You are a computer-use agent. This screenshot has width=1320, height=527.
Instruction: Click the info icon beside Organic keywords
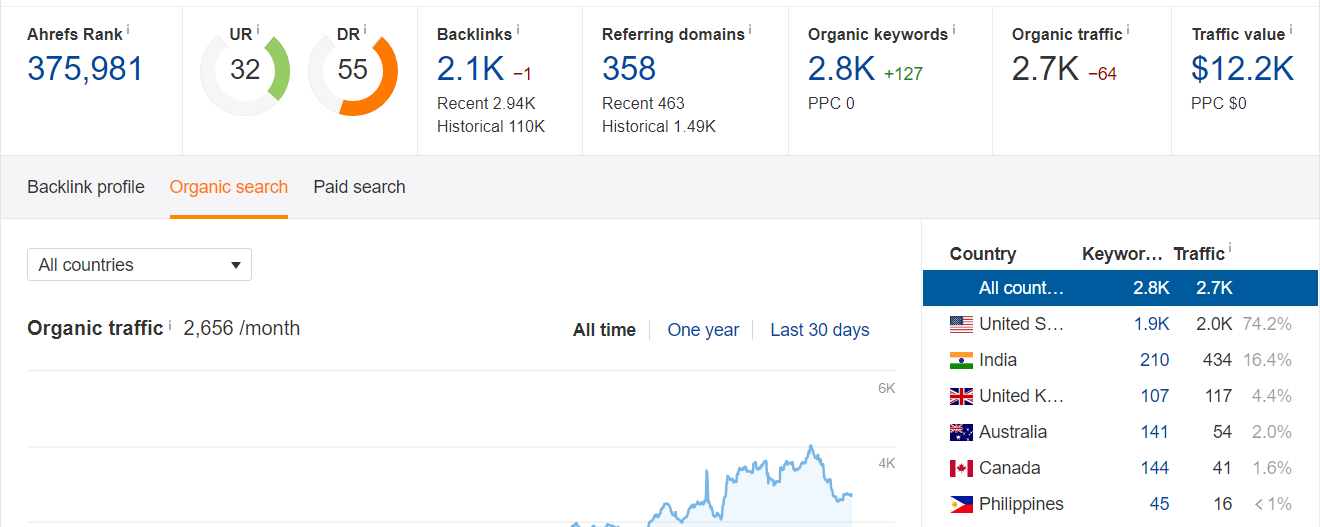click(x=953, y=30)
